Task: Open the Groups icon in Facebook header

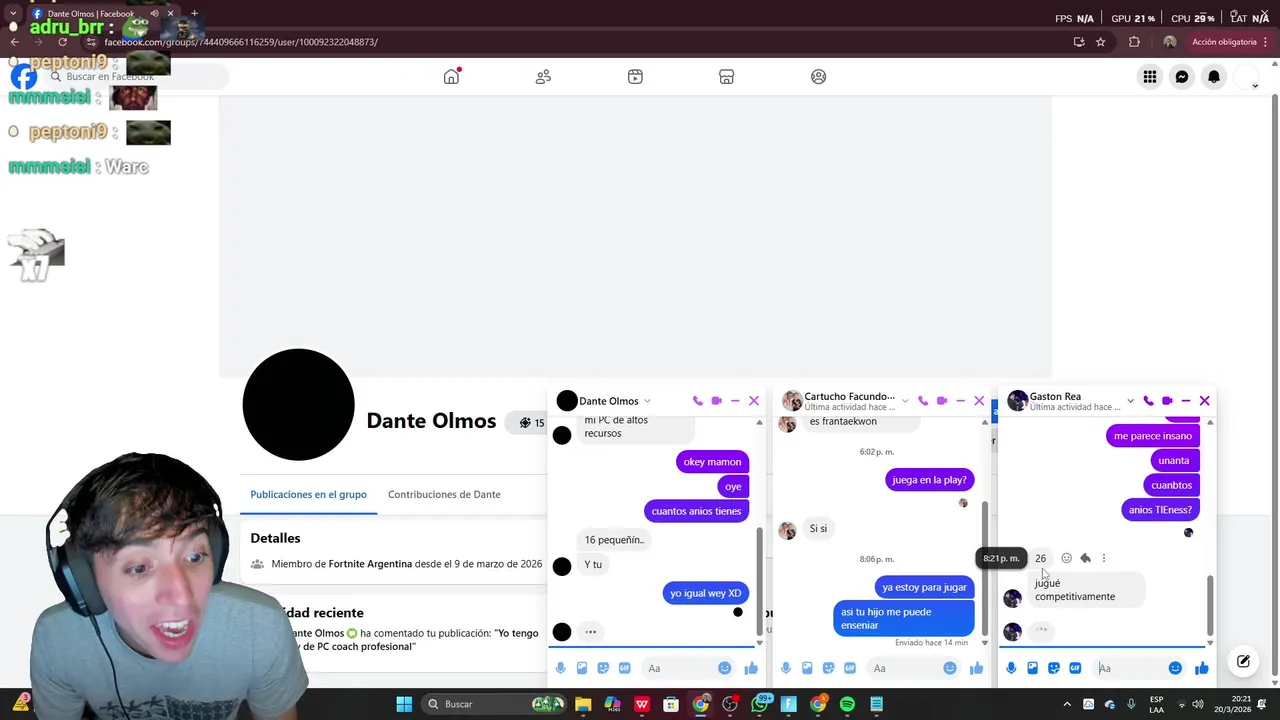Action: coord(819,77)
